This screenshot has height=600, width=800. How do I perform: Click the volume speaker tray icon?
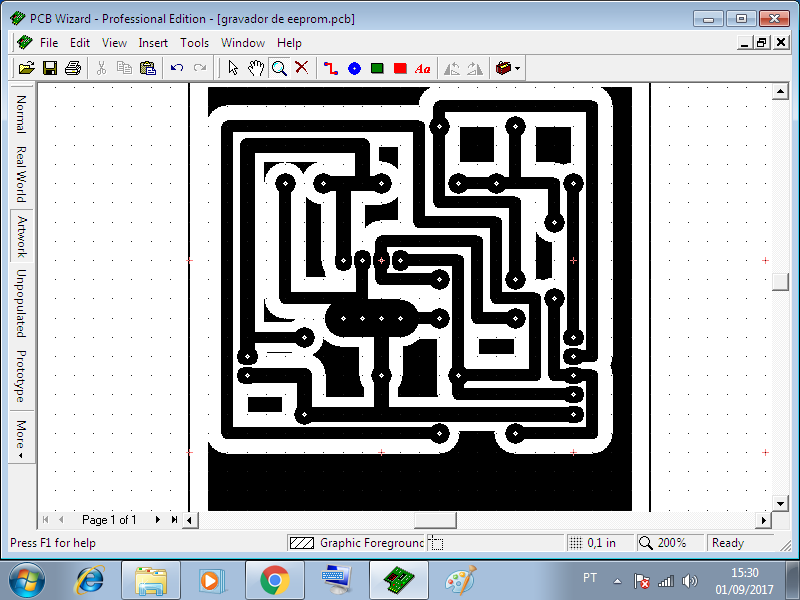pyautogui.click(x=689, y=581)
